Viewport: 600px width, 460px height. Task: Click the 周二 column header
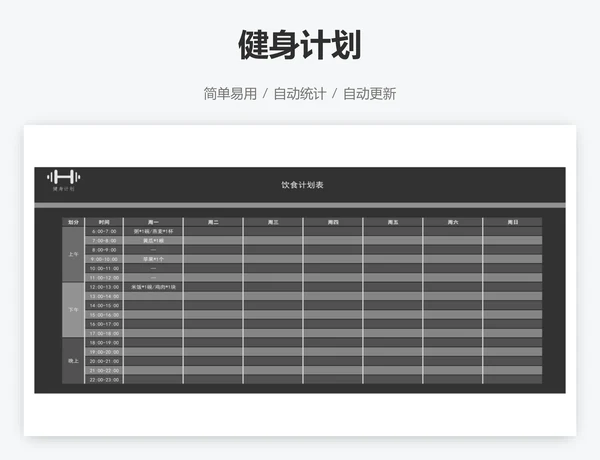coord(213,222)
